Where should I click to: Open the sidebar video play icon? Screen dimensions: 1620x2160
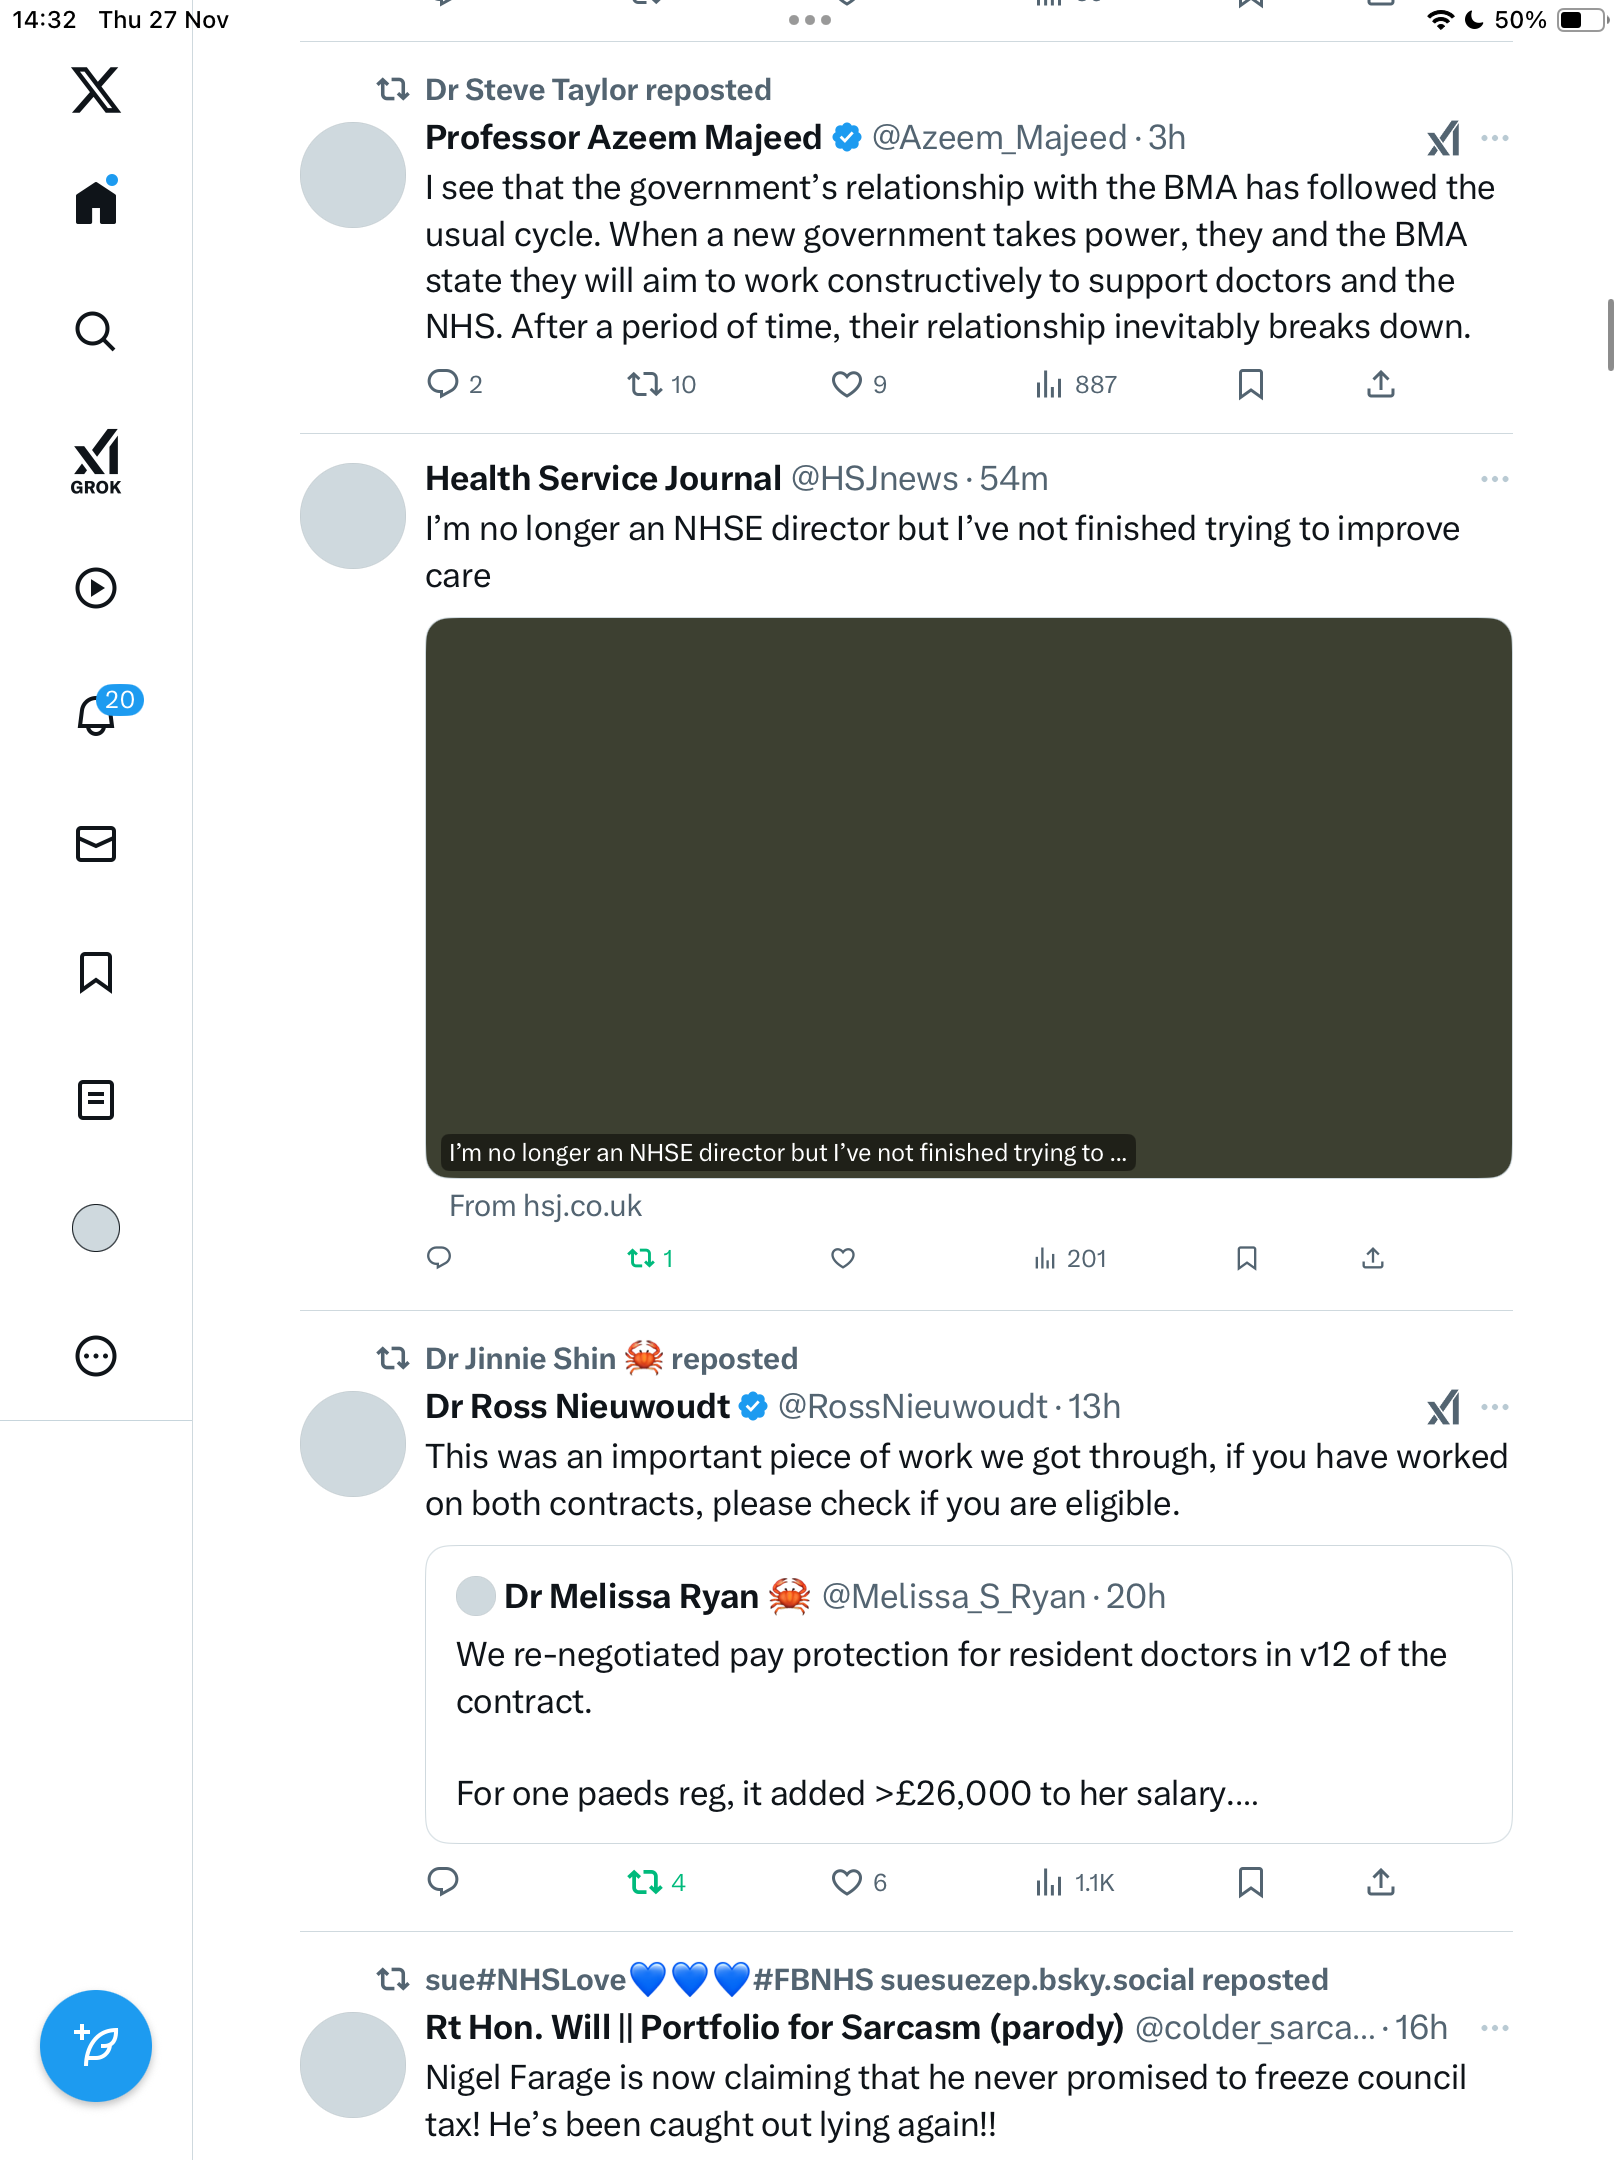(x=96, y=588)
